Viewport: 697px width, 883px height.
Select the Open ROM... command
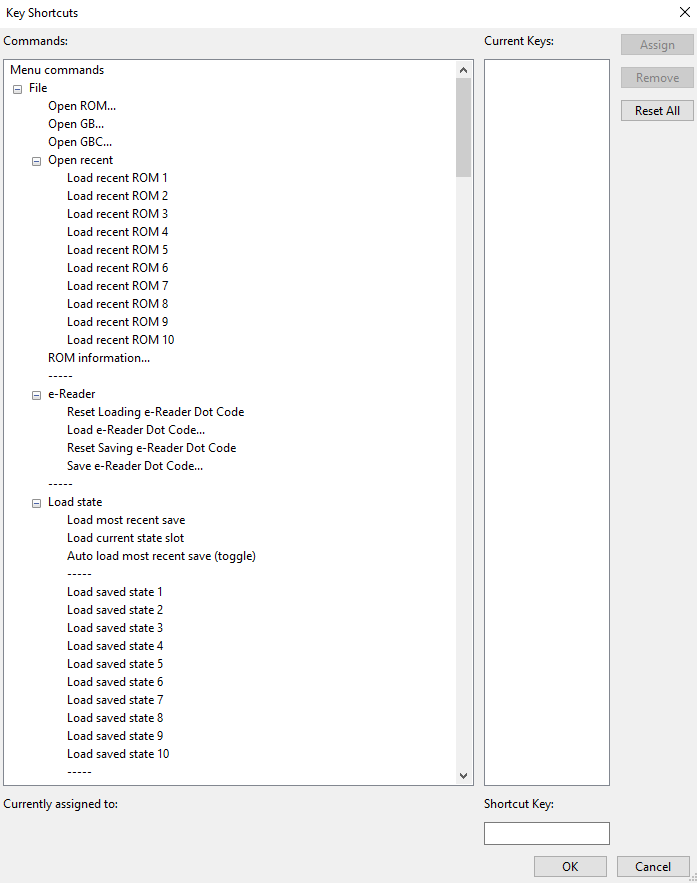82,106
